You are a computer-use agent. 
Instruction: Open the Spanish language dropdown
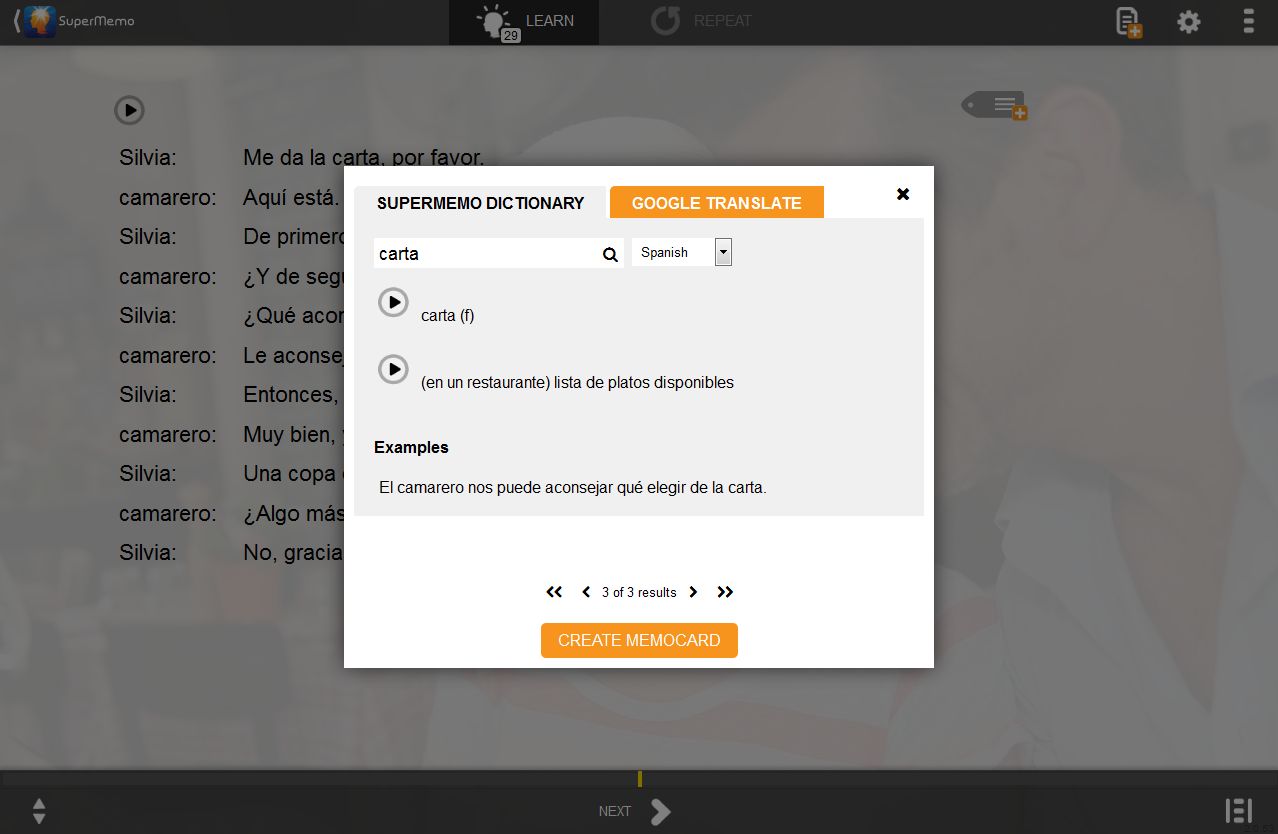pyautogui.click(x=682, y=252)
